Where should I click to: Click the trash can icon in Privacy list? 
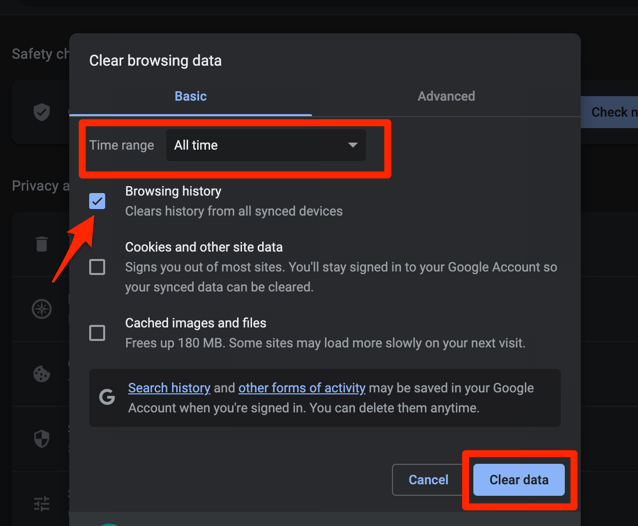(x=42, y=244)
